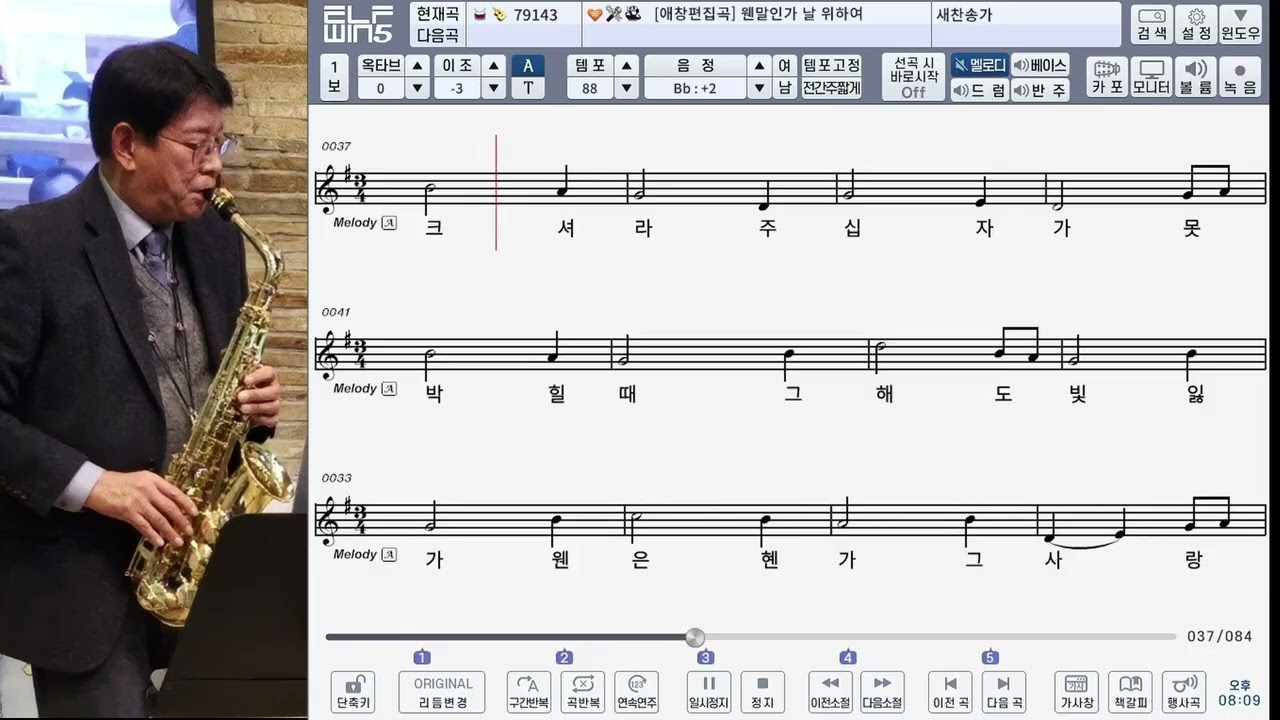1280x720 pixels.
Task: Click the drum icon beside song number 79143
Action: pyautogui.click(x=479, y=14)
